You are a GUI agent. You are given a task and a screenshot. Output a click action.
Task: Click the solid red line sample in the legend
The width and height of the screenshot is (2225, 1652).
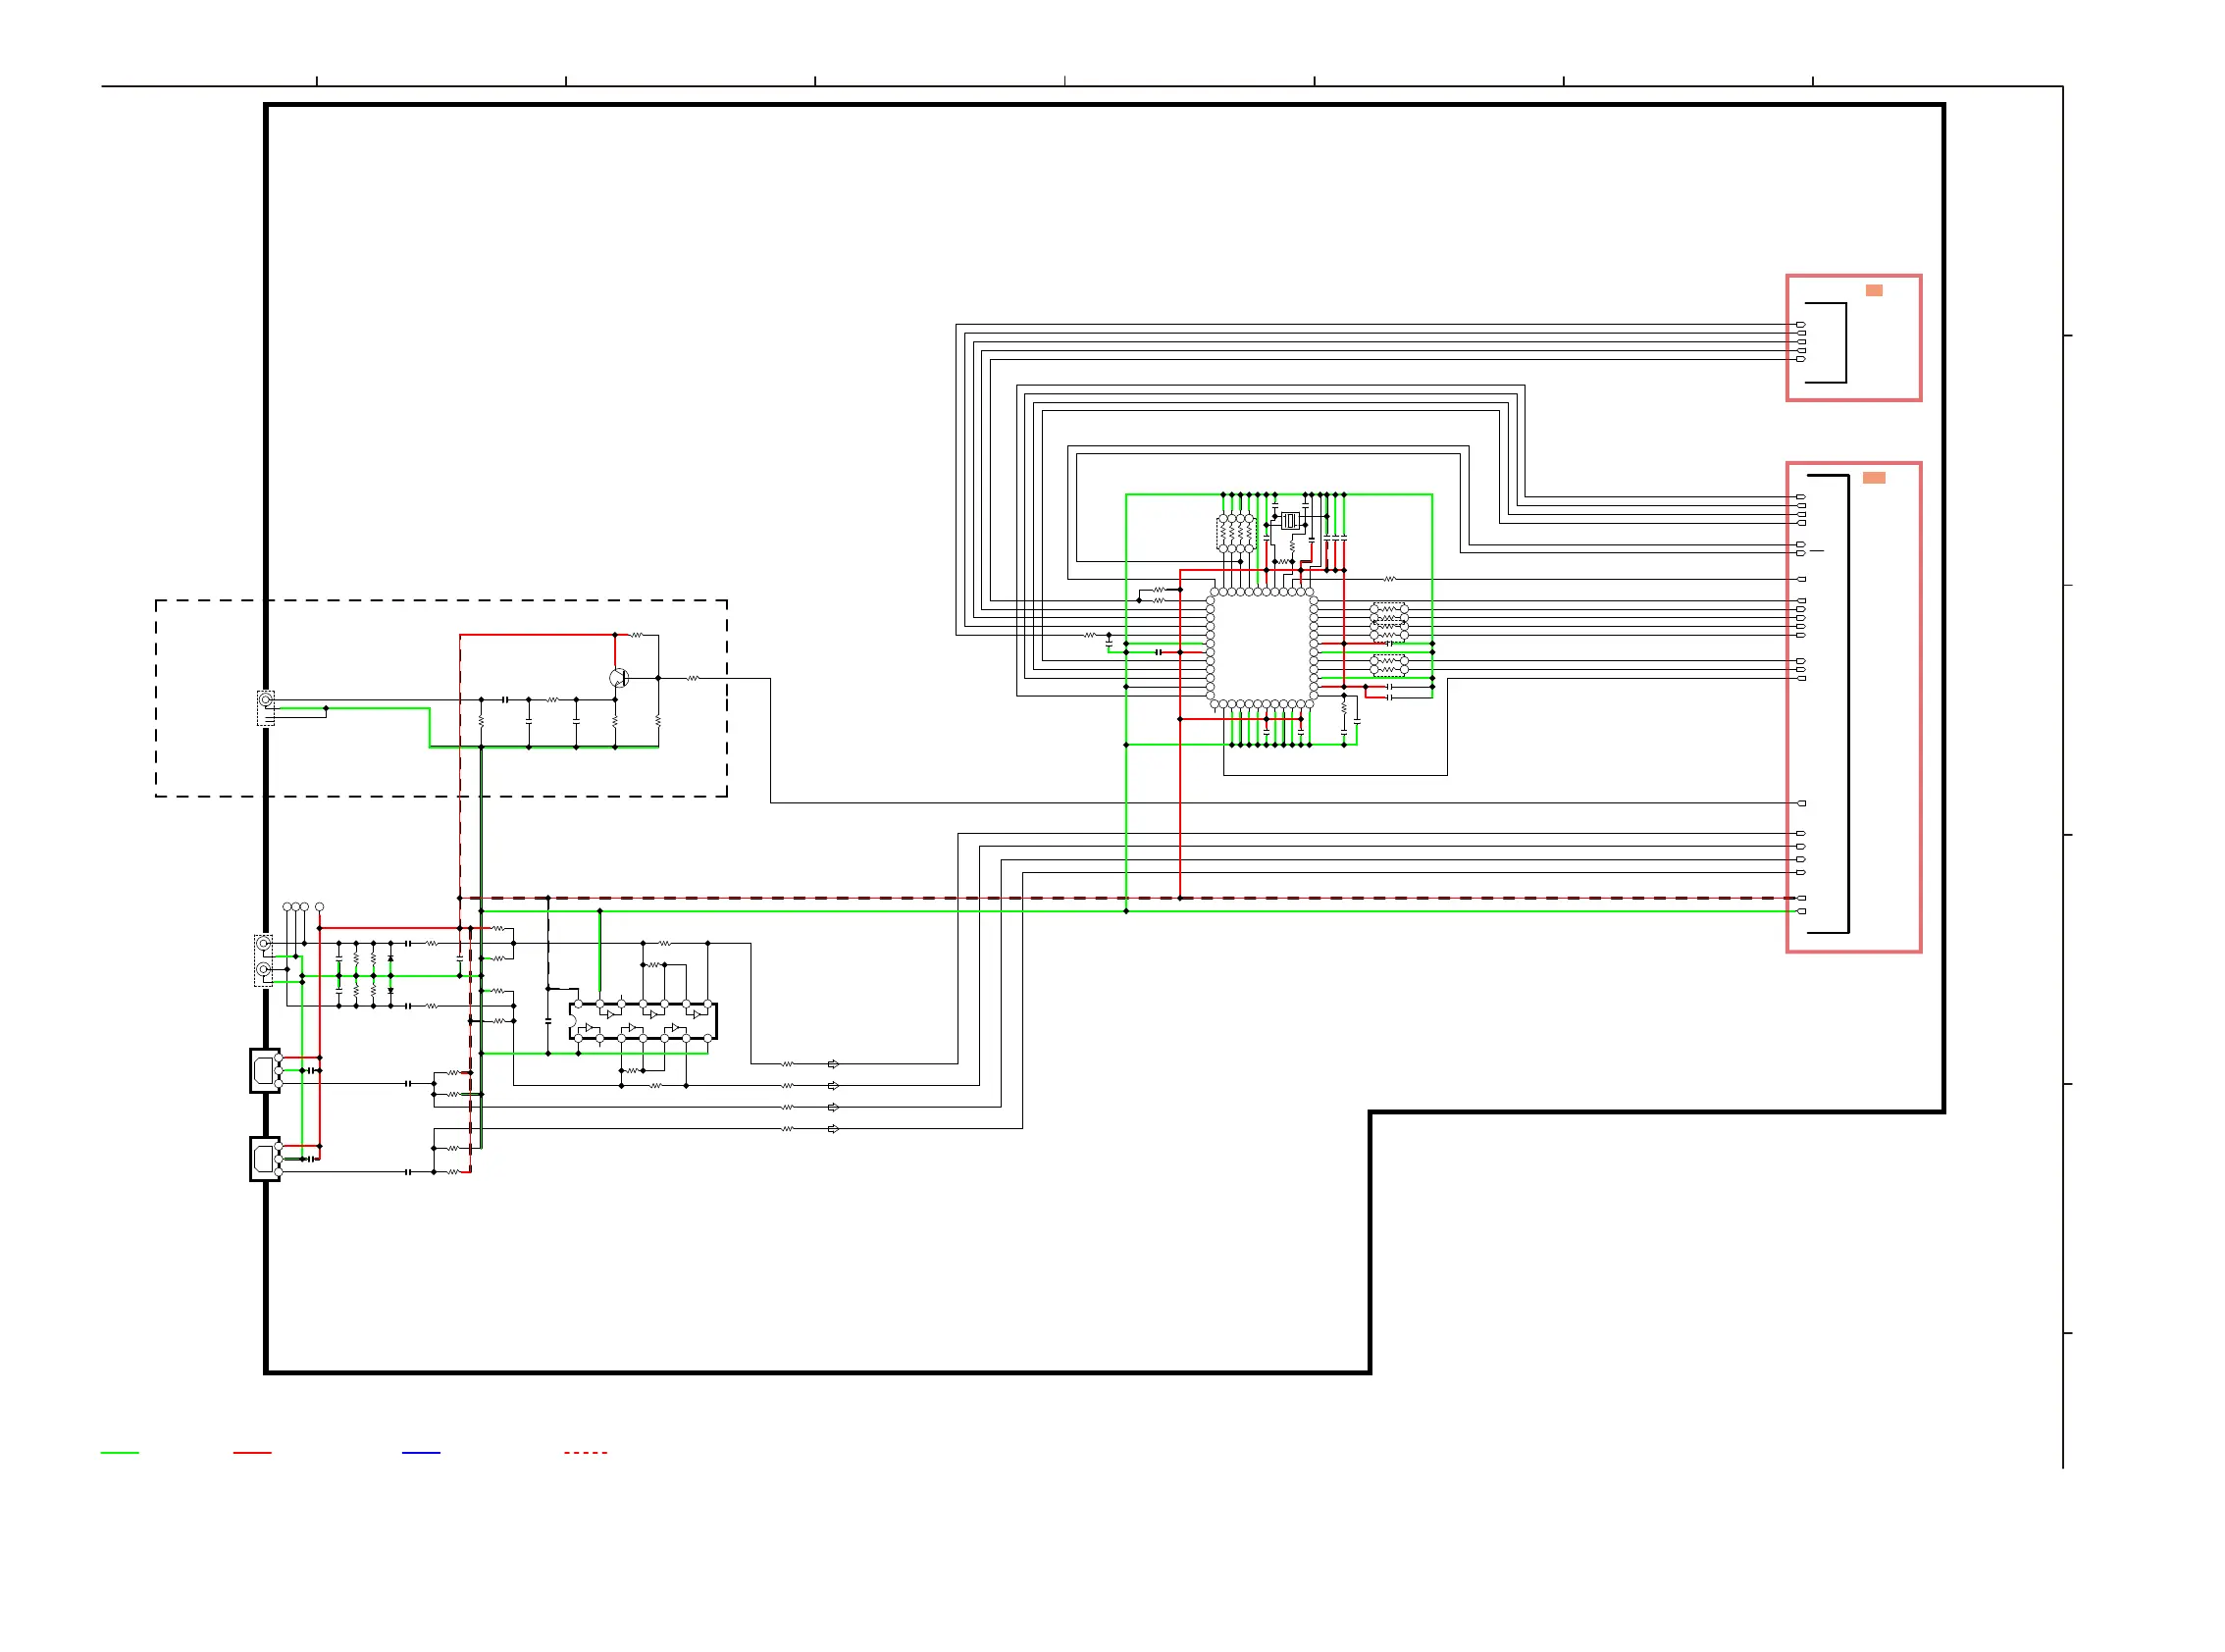point(252,1452)
